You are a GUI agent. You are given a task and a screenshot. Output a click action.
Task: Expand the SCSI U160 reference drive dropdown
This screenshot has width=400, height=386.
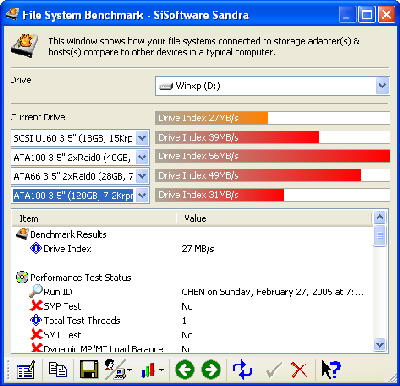click(142, 138)
